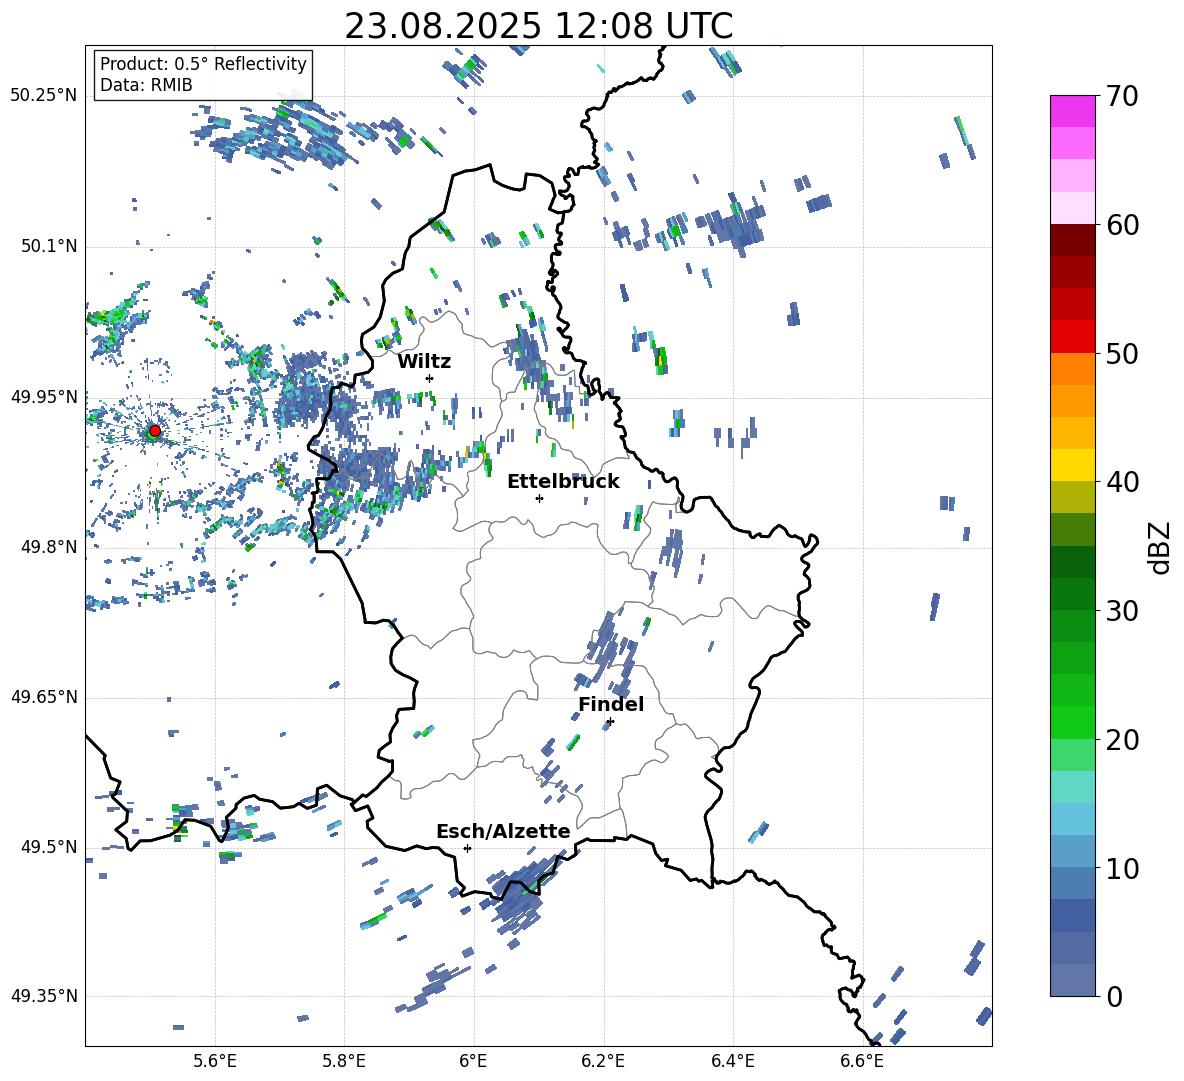Image resolution: width=1184 pixels, height=1081 pixels.
Task: Click the 6.6°E longitude label
Action: click(x=862, y=1061)
